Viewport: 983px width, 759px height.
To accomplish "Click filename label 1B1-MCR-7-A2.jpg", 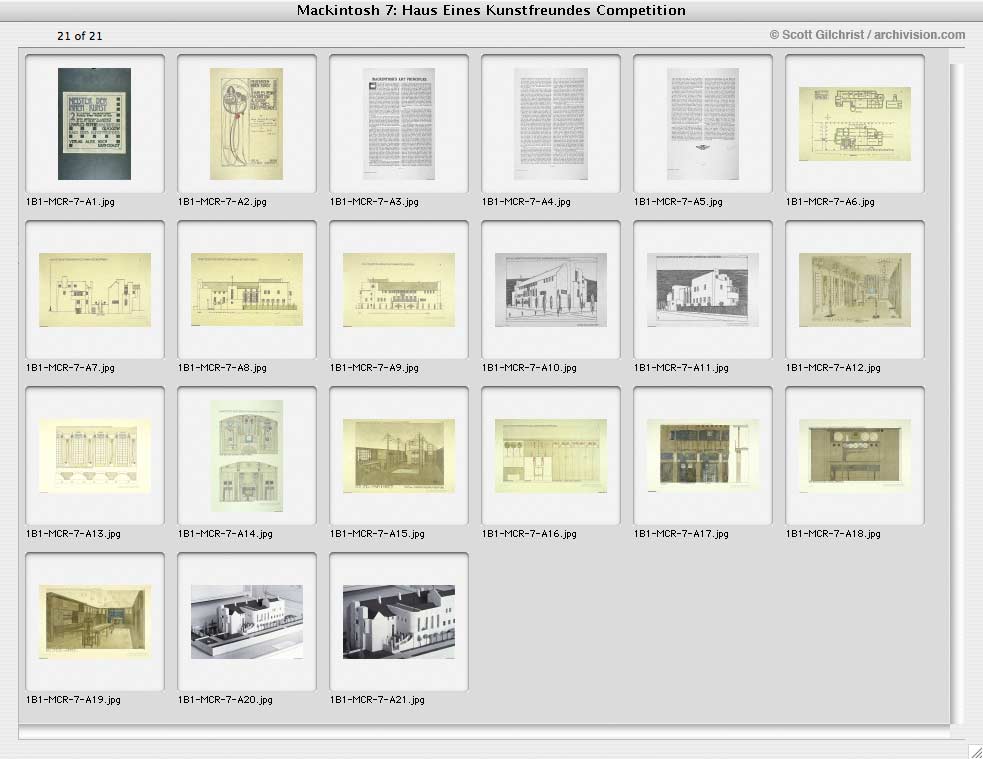I will point(223,202).
